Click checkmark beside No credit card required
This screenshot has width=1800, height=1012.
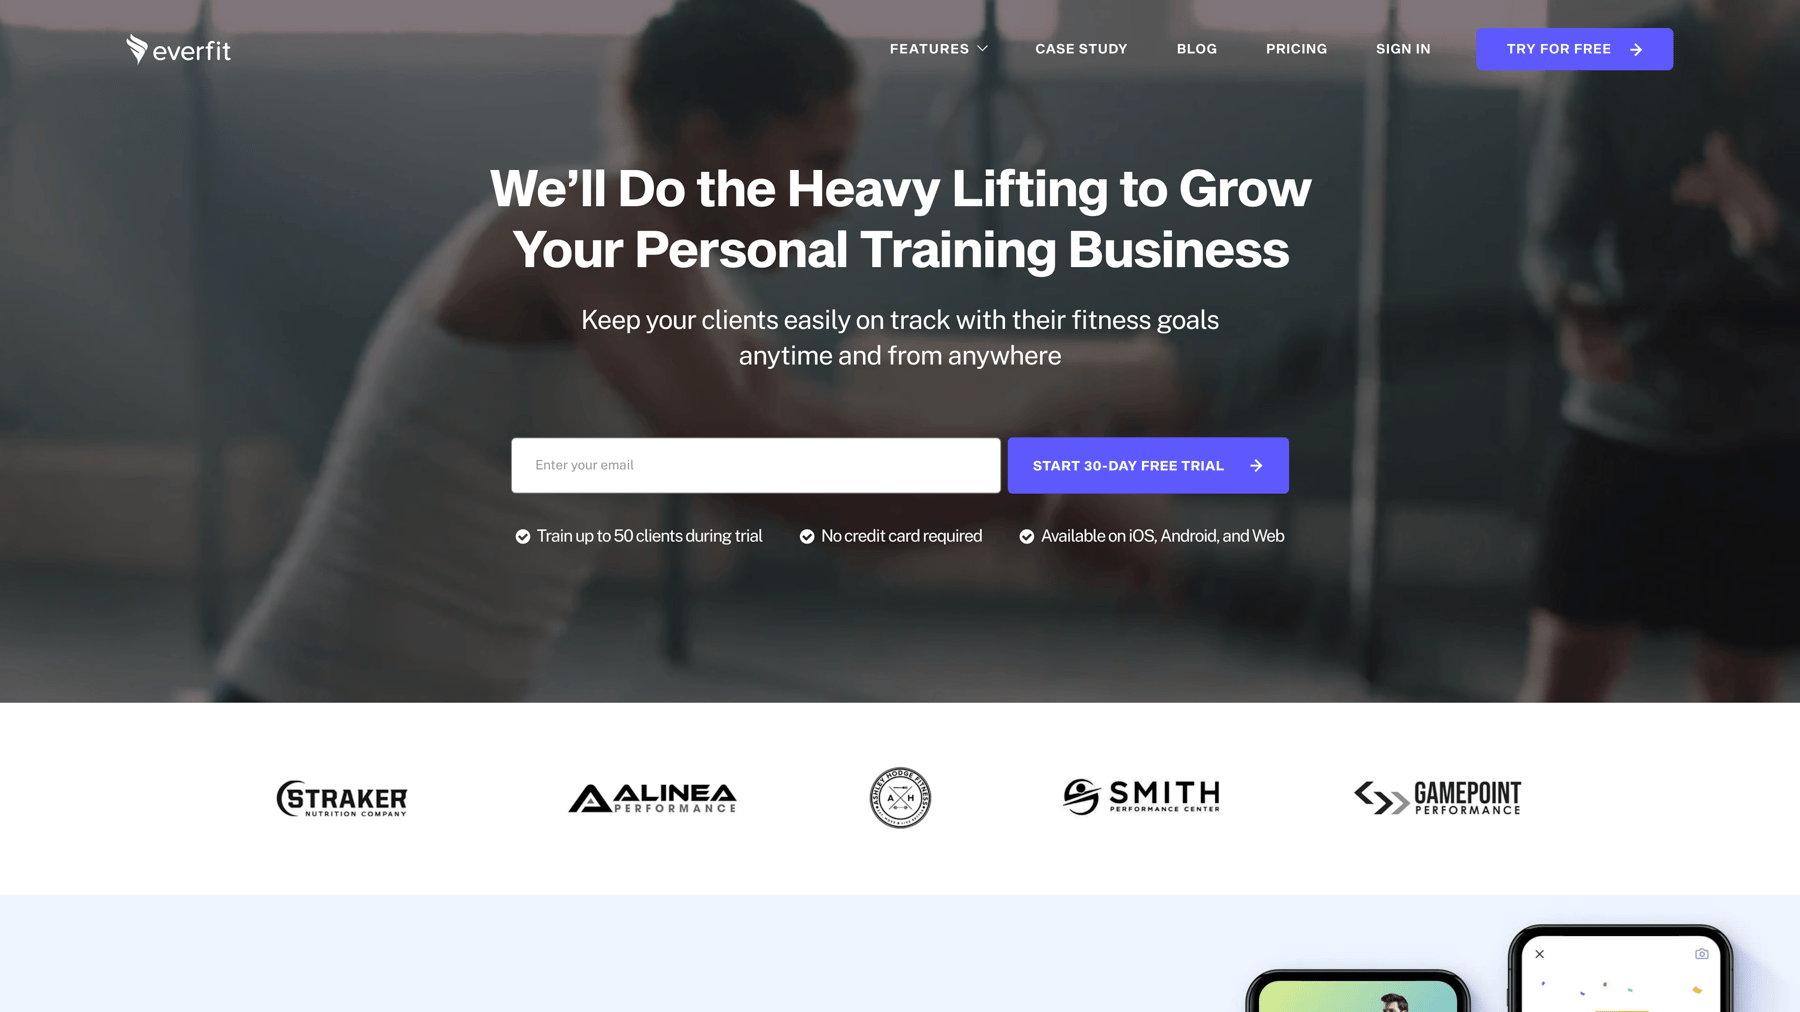point(807,537)
